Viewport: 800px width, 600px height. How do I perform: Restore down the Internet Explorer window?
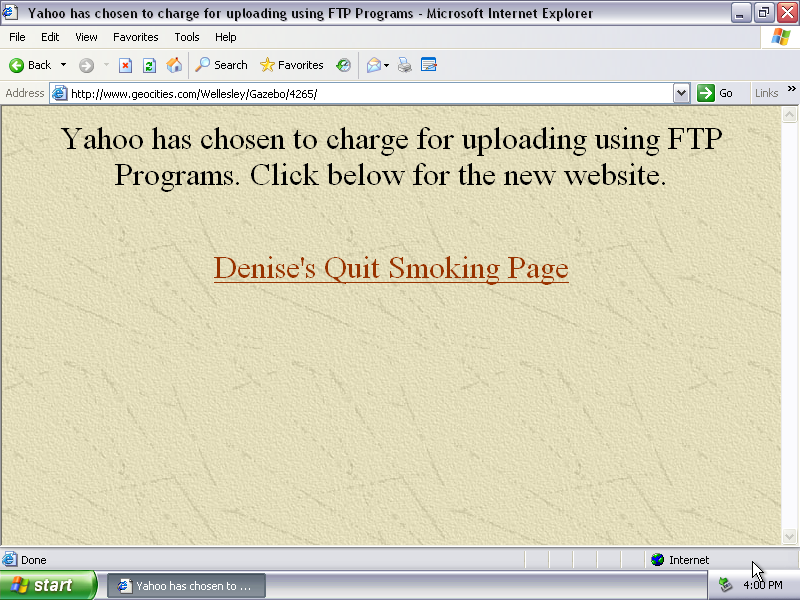[x=763, y=13]
